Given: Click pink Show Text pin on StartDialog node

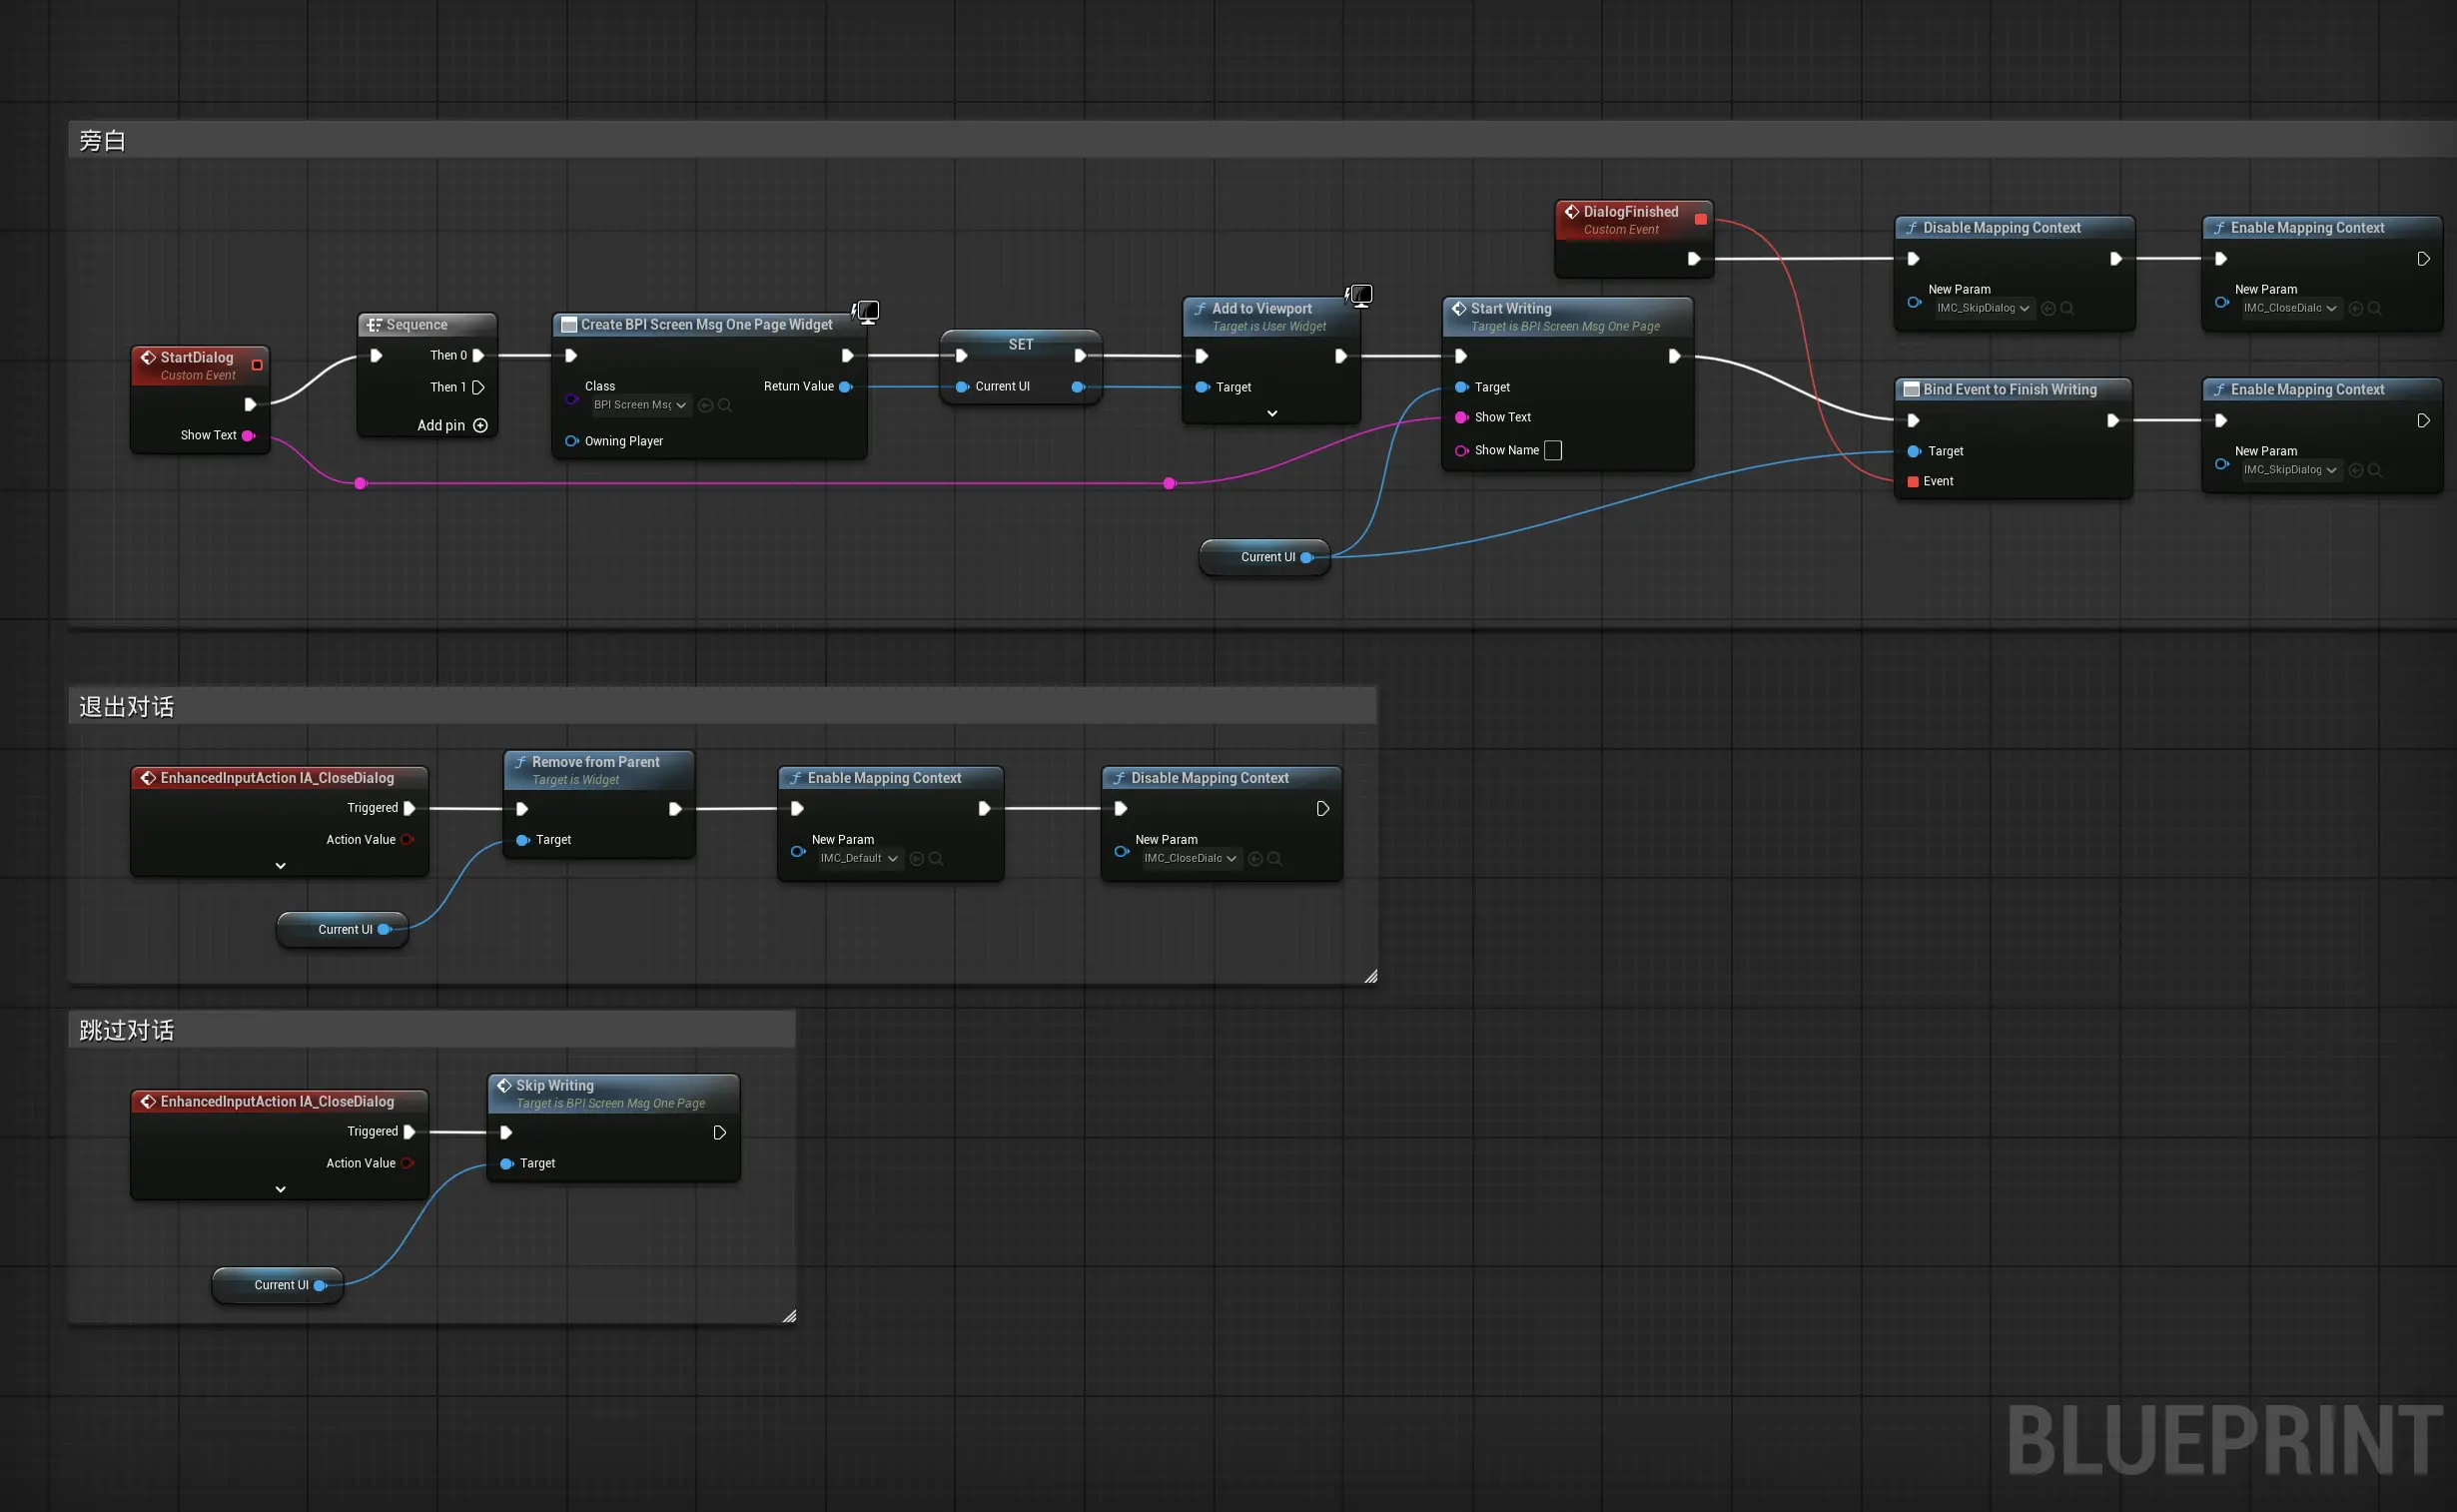Looking at the screenshot, I should (248, 435).
